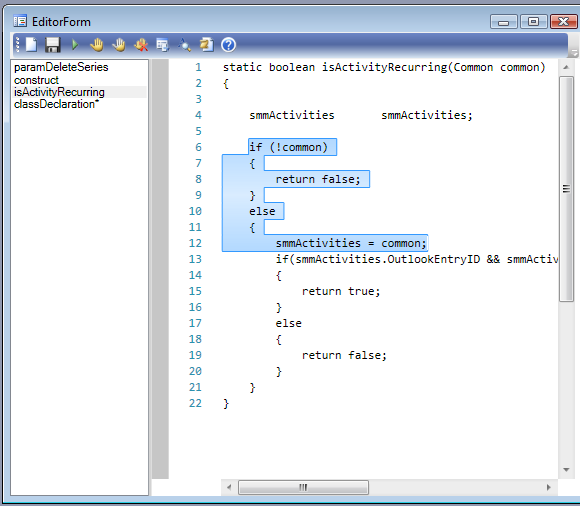This screenshot has height=506, width=580.
Task: Remove all breakpoints (hand with red X)
Action: [x=141, y=45]
